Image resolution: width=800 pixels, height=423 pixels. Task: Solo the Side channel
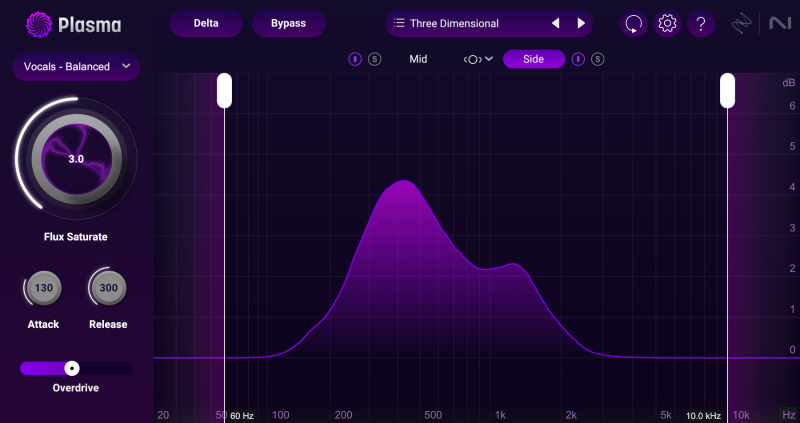tap(597, 59)
